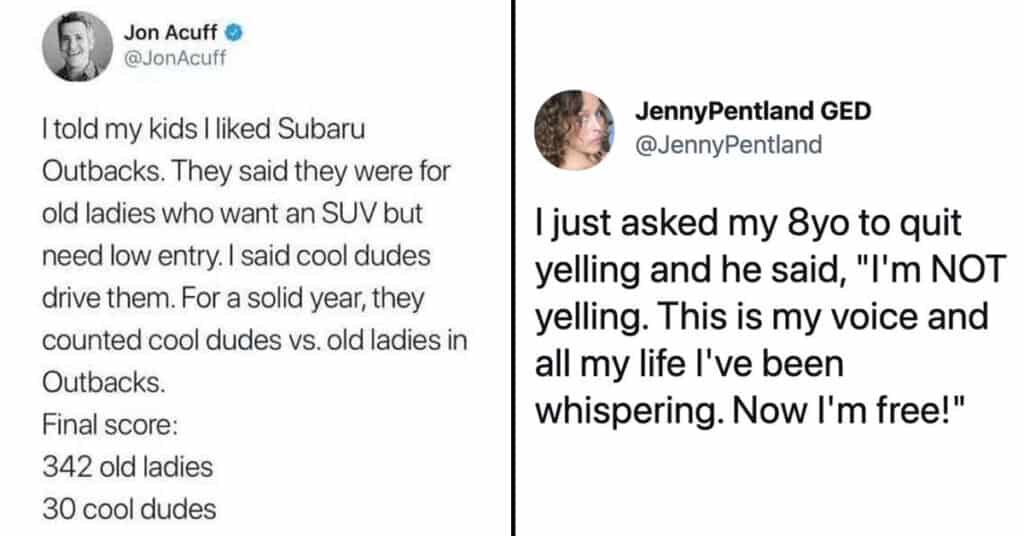Image resolution: width=1024 pixels, height=536 pixels.
Task: Click the @JonAcuff handle
Action: [x=175, y=57]
